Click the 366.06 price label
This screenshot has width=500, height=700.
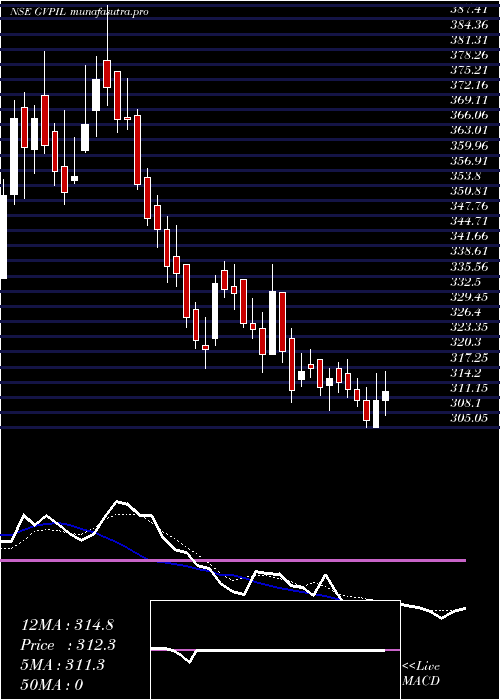pyautogui.click(x=467, y=115)
